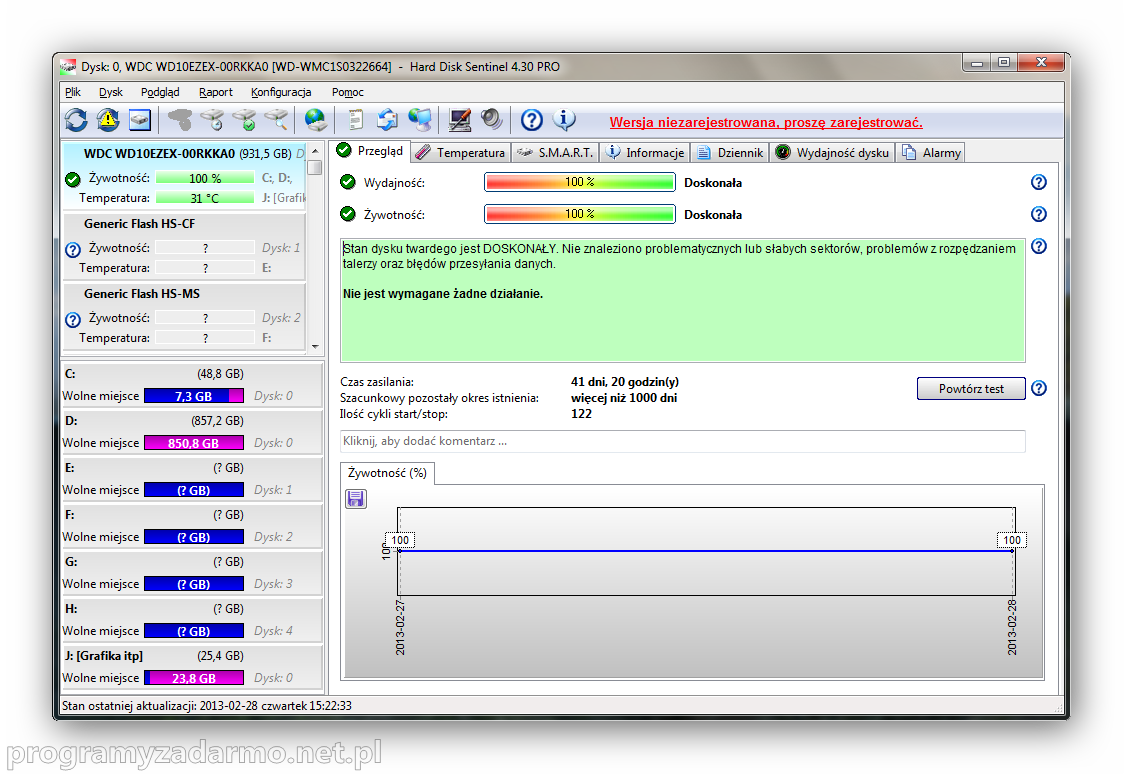This screenshot has height=774, width=1124.
Task: Click the help icon beside Wydajność Doskonała
Action: (x=1039, y=182)
